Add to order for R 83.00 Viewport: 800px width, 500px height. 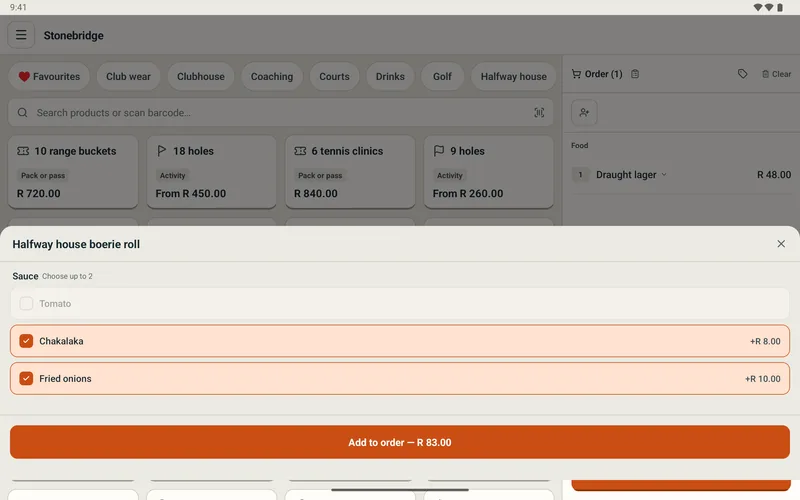click(x=400, y=442)
